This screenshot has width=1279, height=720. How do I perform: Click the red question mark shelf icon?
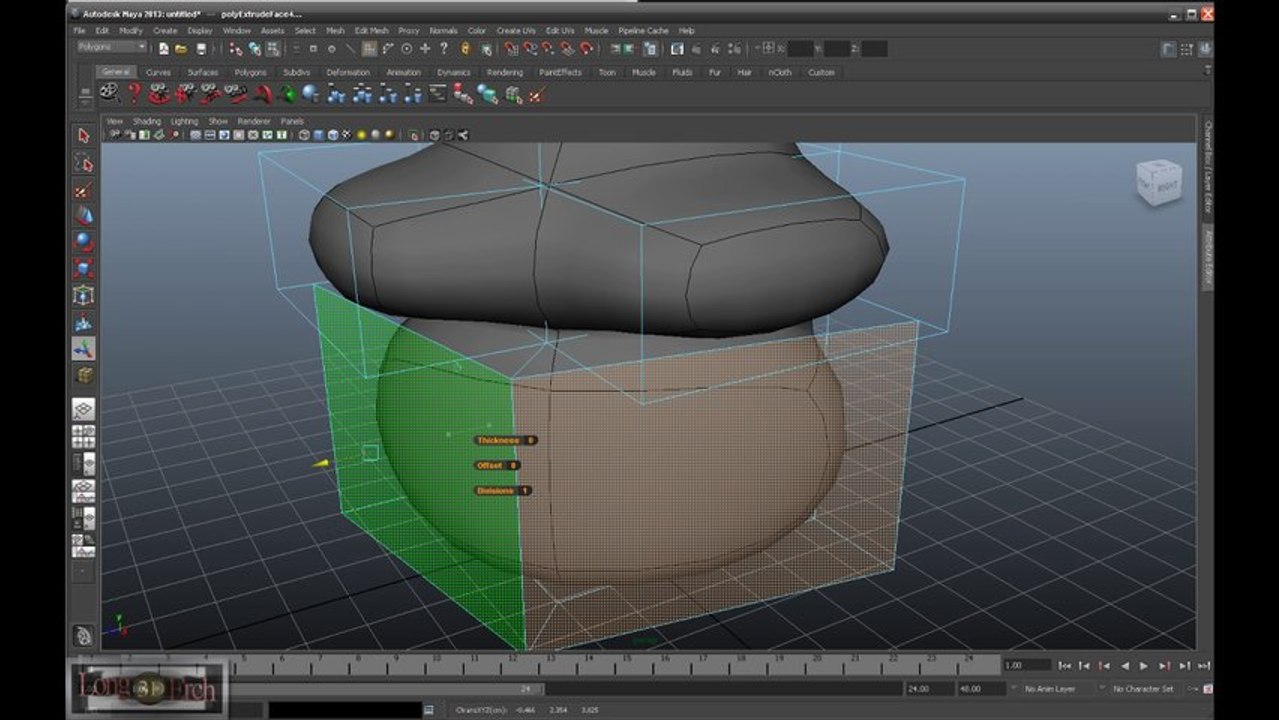[135, 93]
